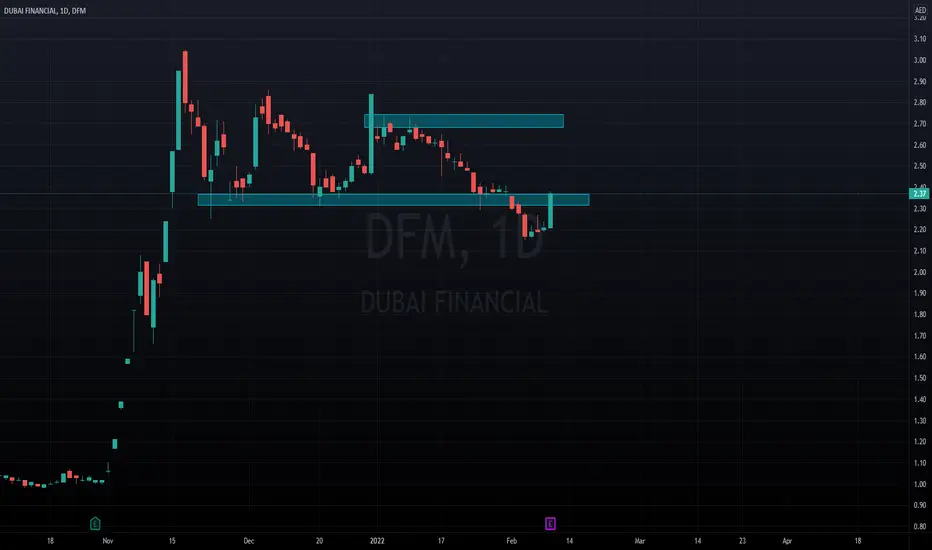The height and width of the screenshot is (550, 932).
Task: Click the 2.37 current price tag
Action: point(920,194)
